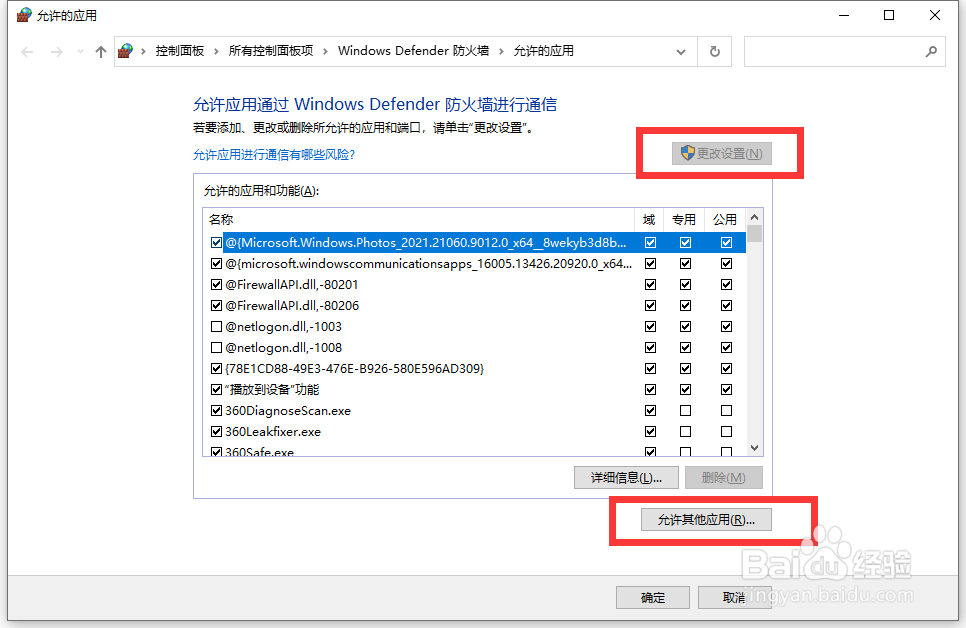This screenshot has width=966, height=628.
Task: Toggle the Microsoft.Windows.Photos app checkbox
Action: click(x=216, y=243)
